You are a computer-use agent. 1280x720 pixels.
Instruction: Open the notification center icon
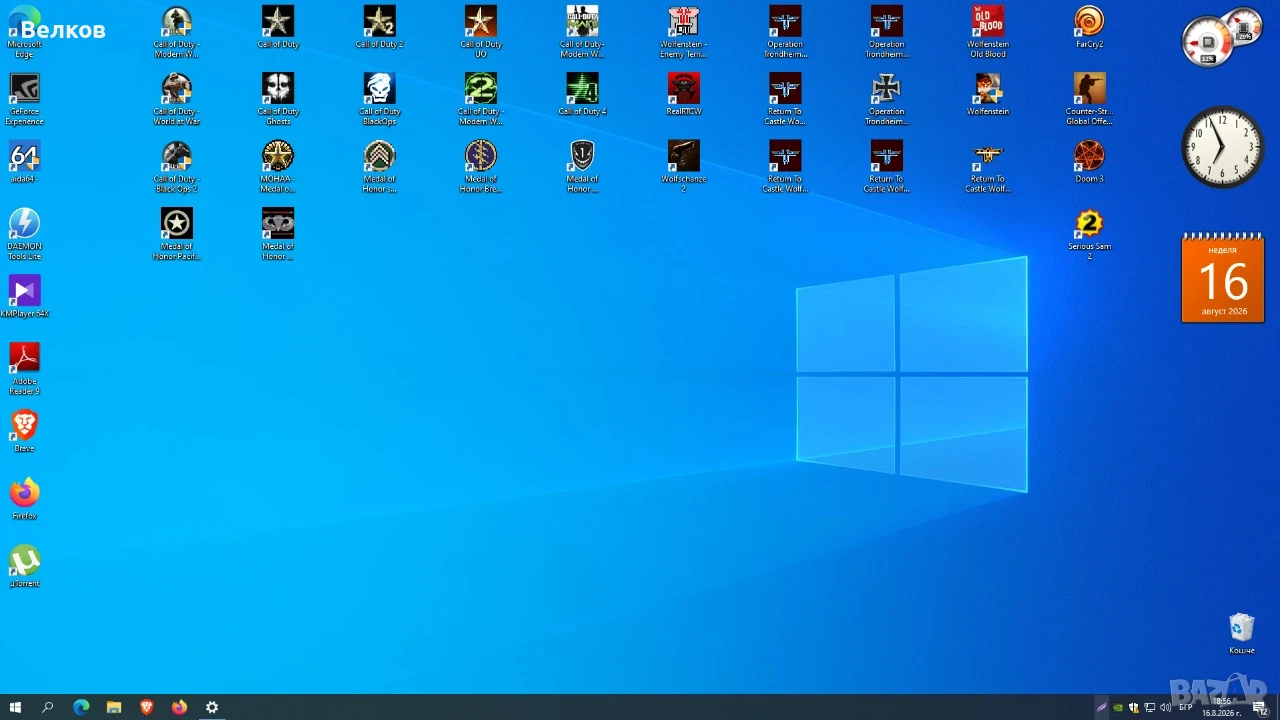click(1260, 708)
